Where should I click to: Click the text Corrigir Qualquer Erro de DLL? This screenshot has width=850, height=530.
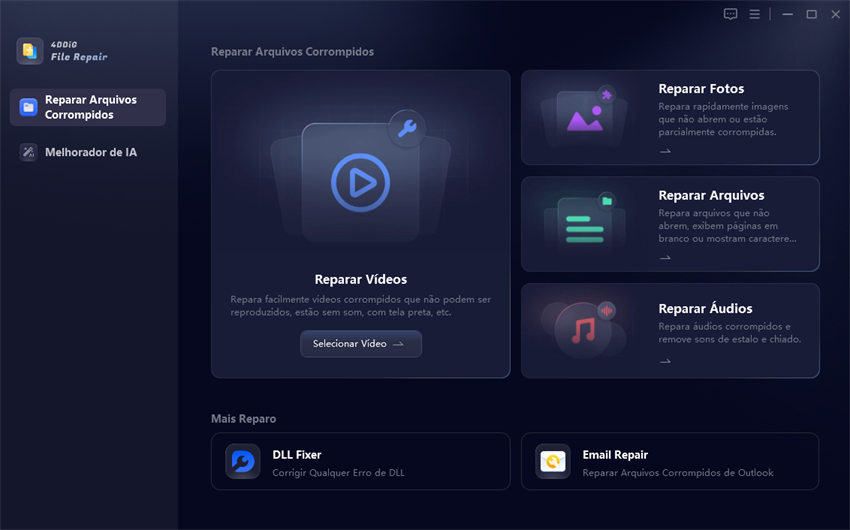[338, 473]
